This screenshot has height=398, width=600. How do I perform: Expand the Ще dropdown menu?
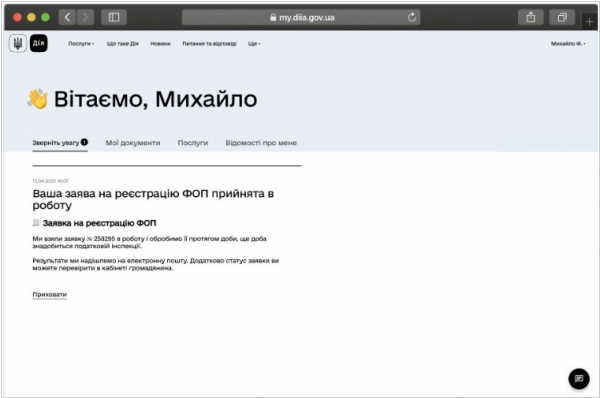pos(254,44)
